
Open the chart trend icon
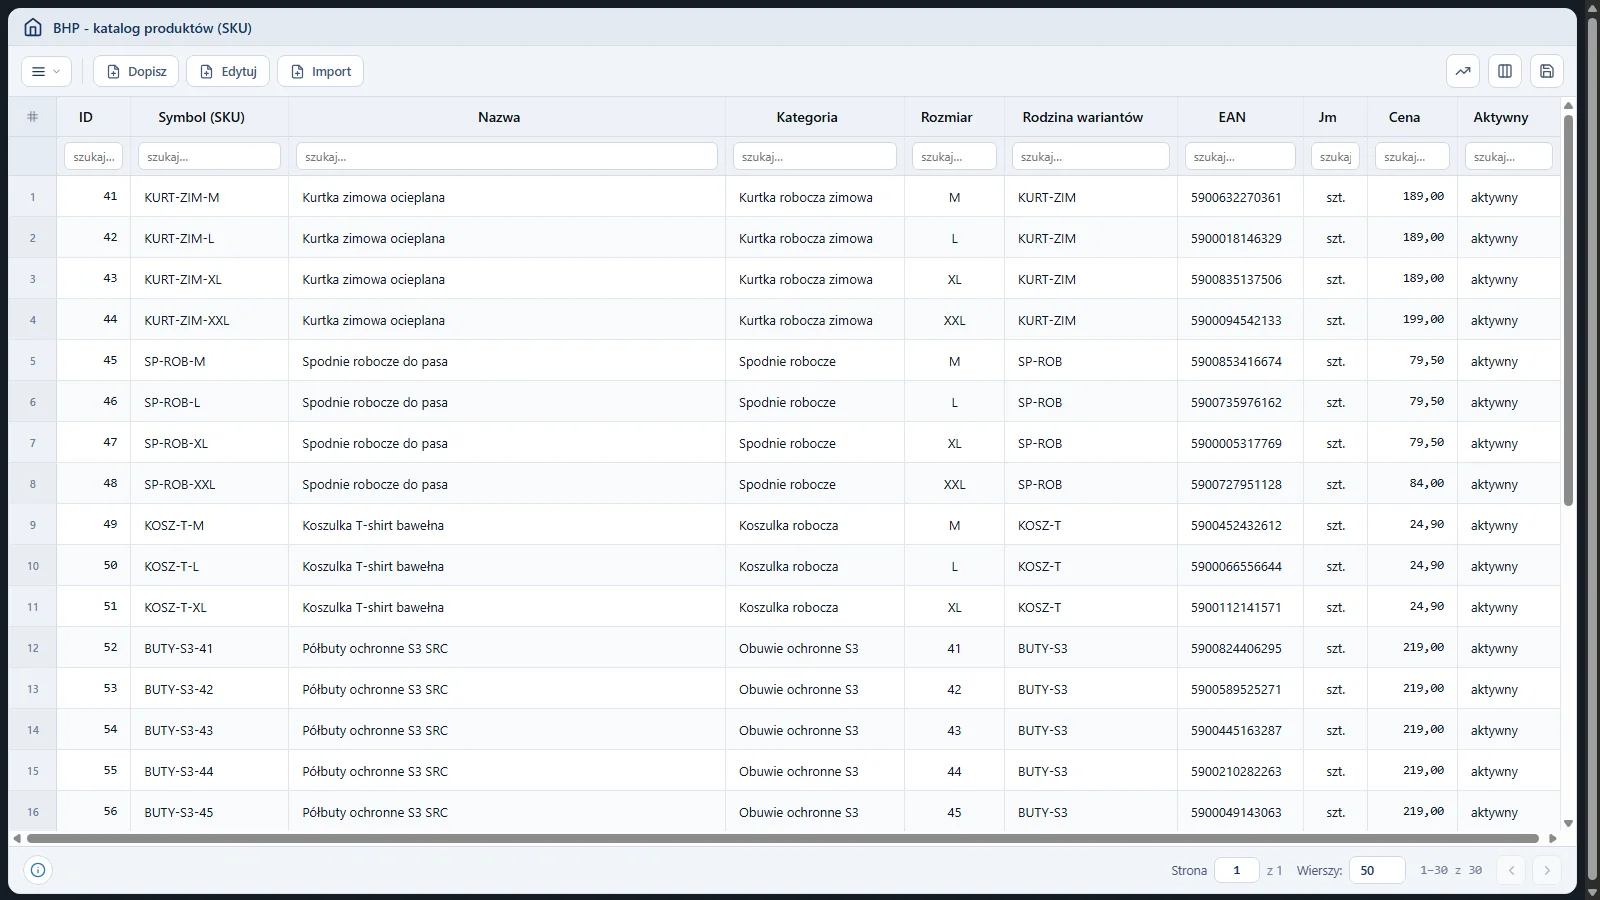pyautogui.click(x=1463, y=71)
